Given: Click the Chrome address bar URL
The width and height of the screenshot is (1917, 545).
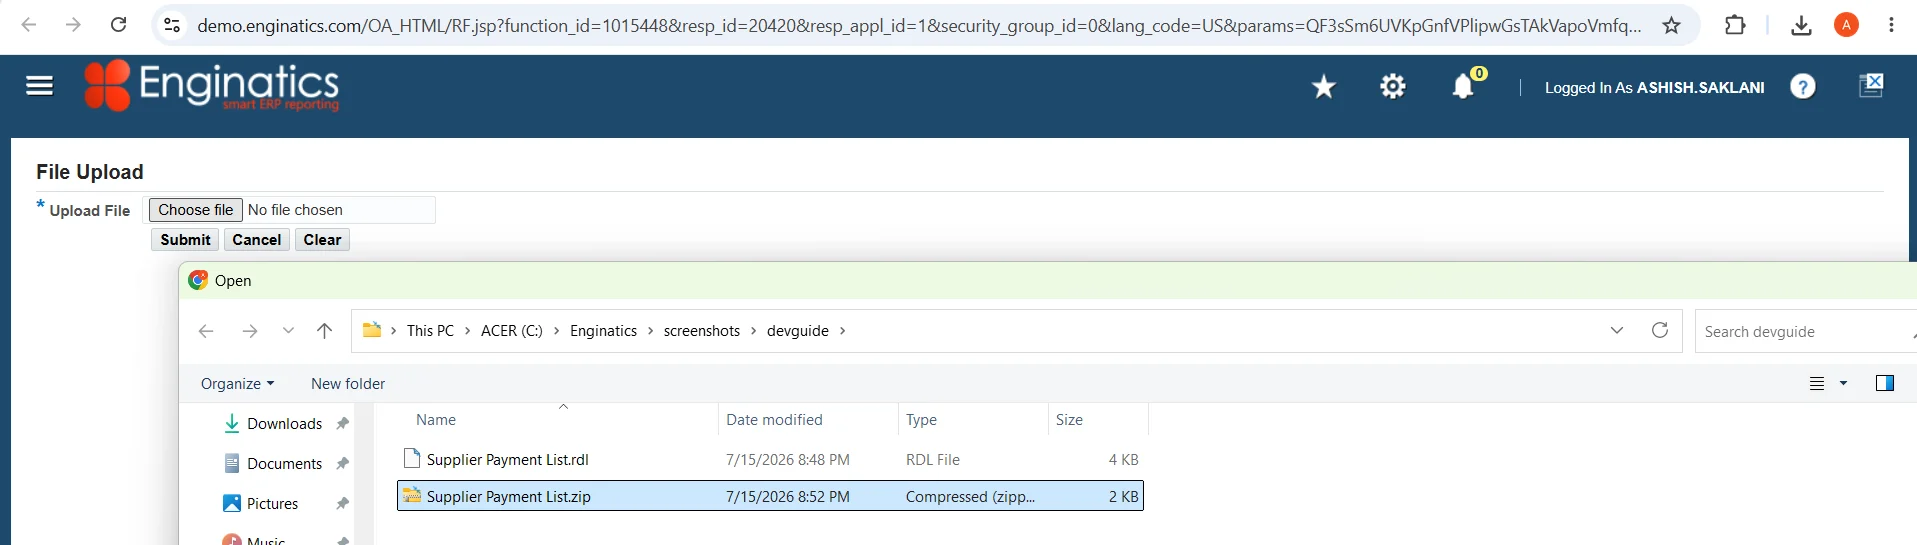Looking at the screenshot, I should [919, 26].
